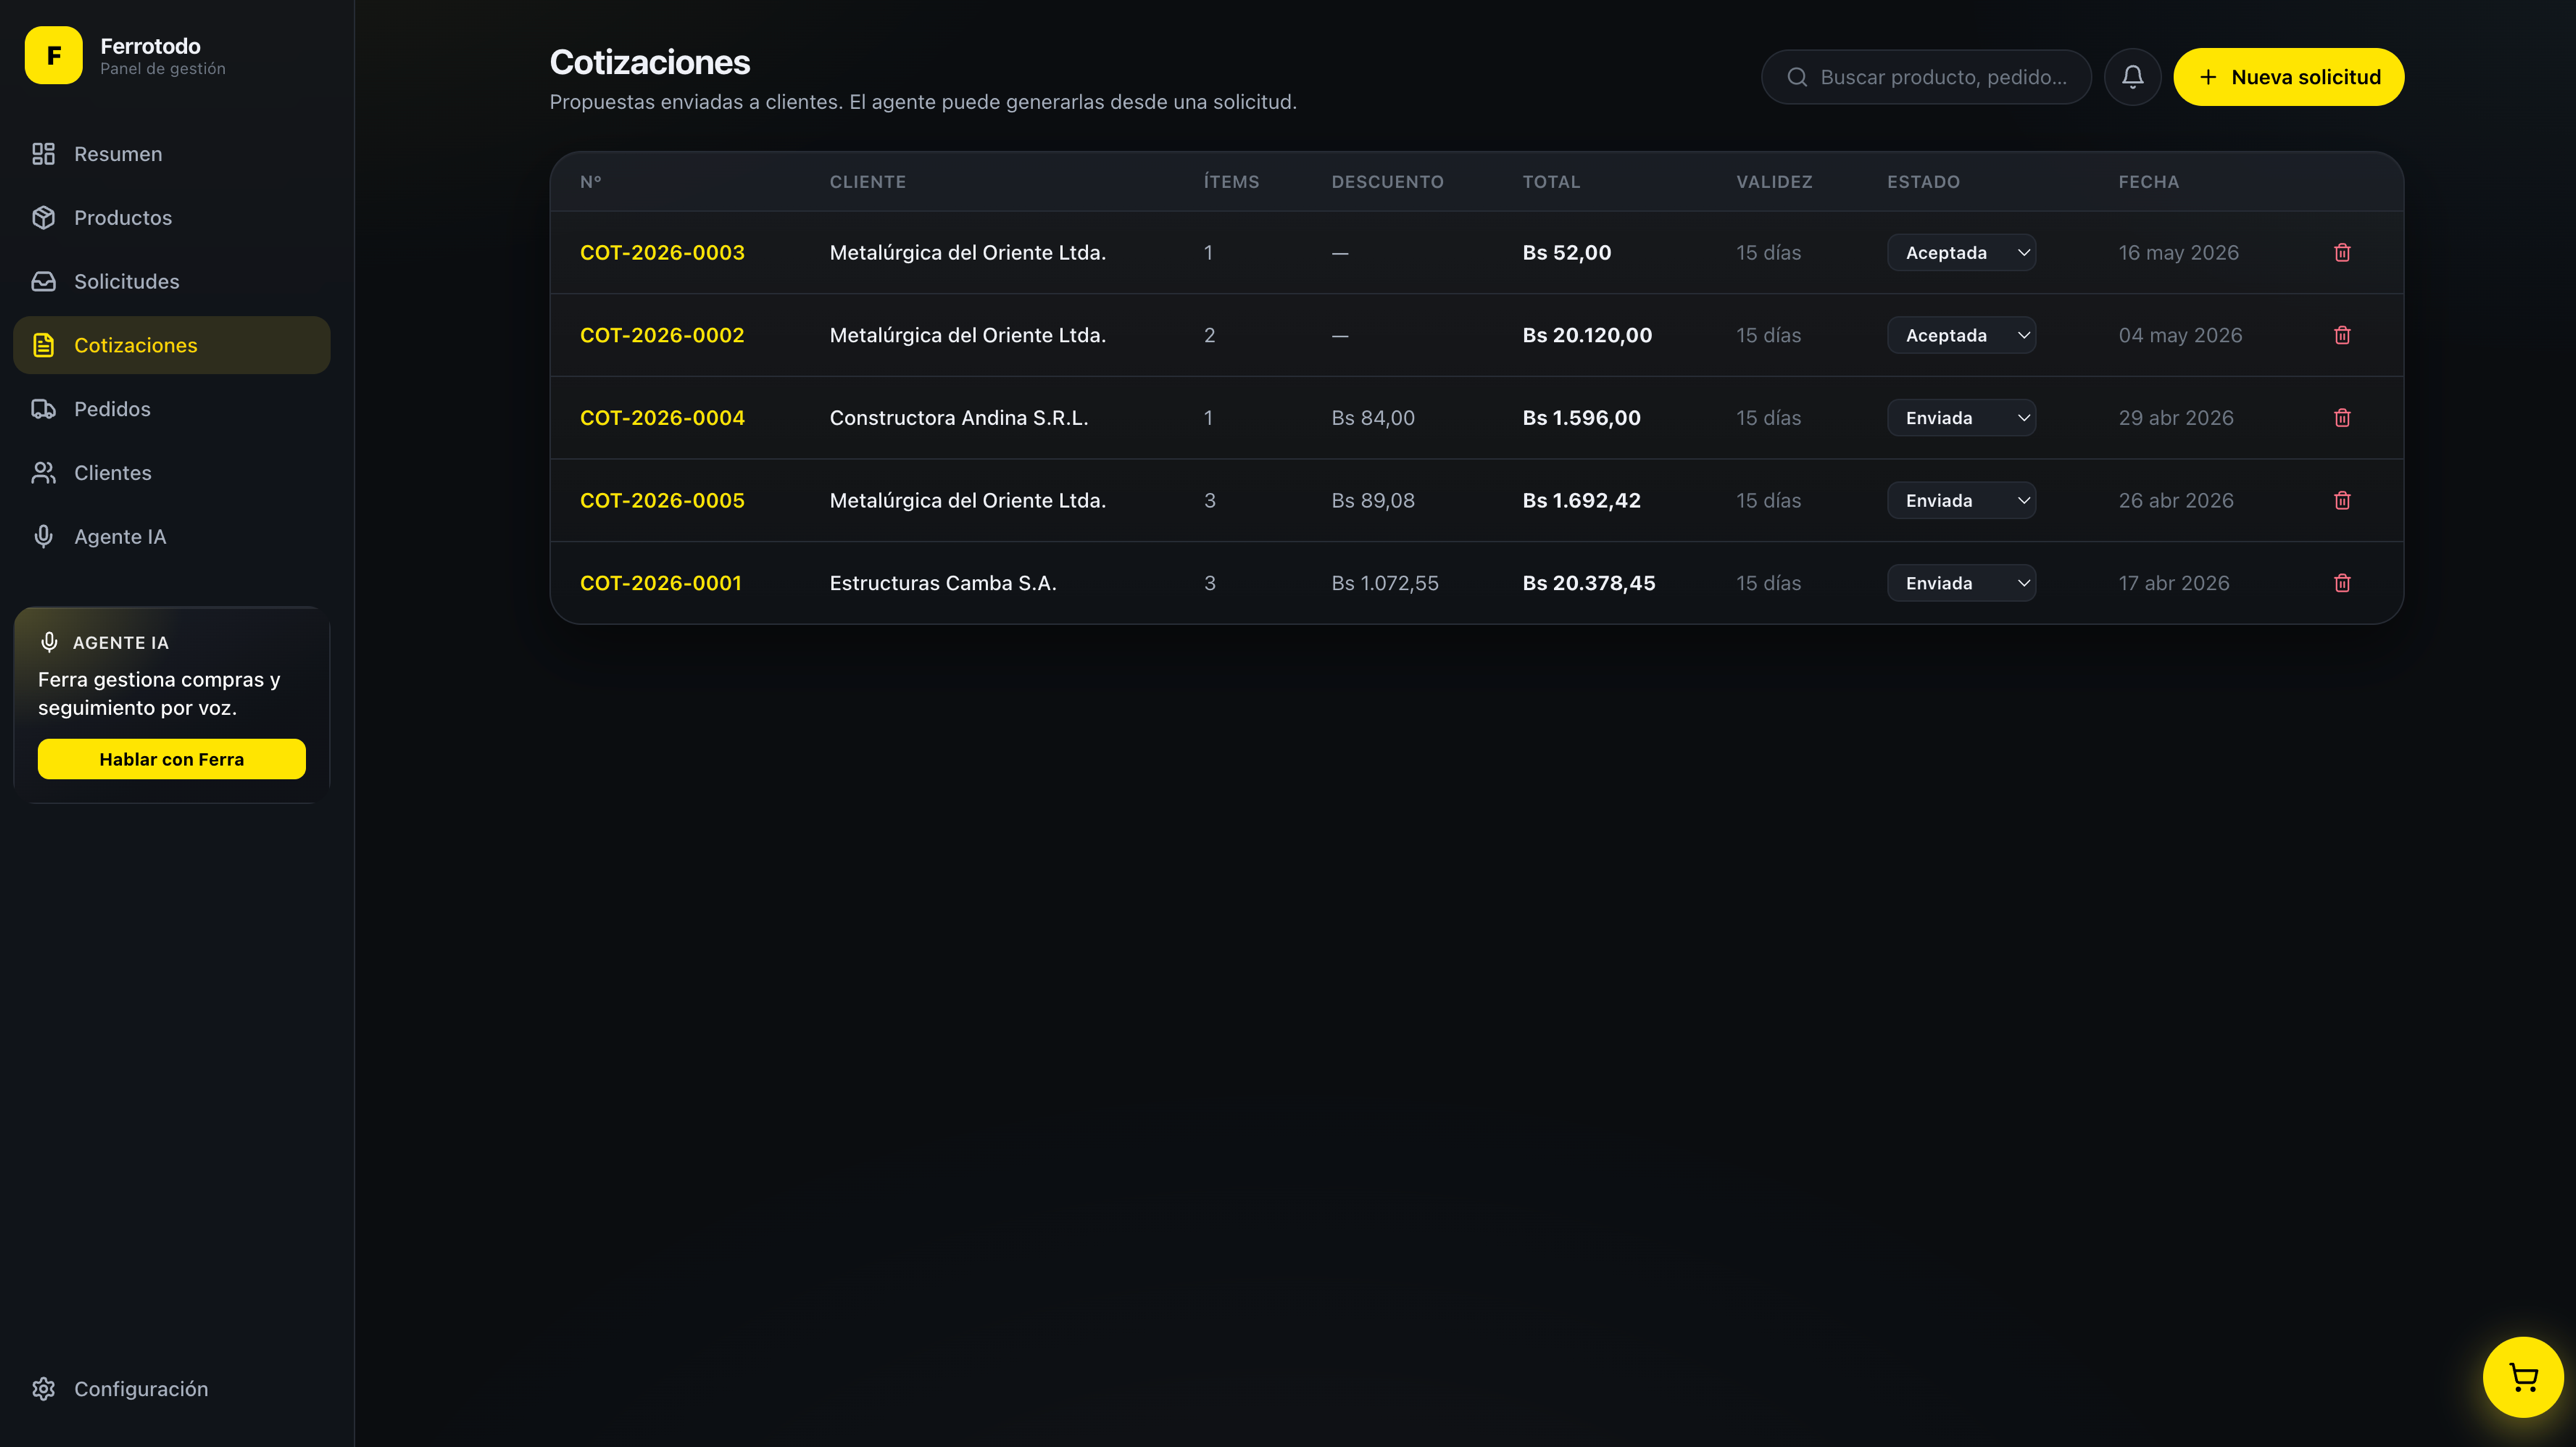Click the Hablar con Ferra button
The height and width of the screenshot is (1447, 2576).
pos(172,759)
